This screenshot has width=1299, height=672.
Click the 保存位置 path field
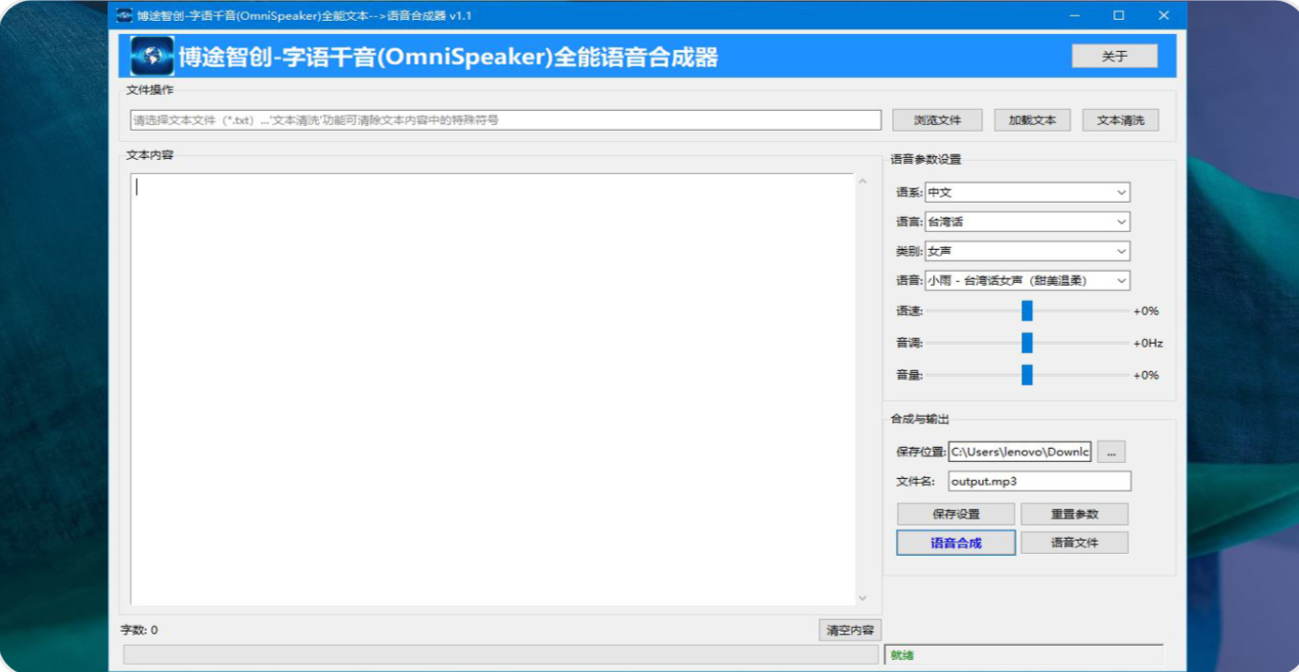coord(1019,452)
